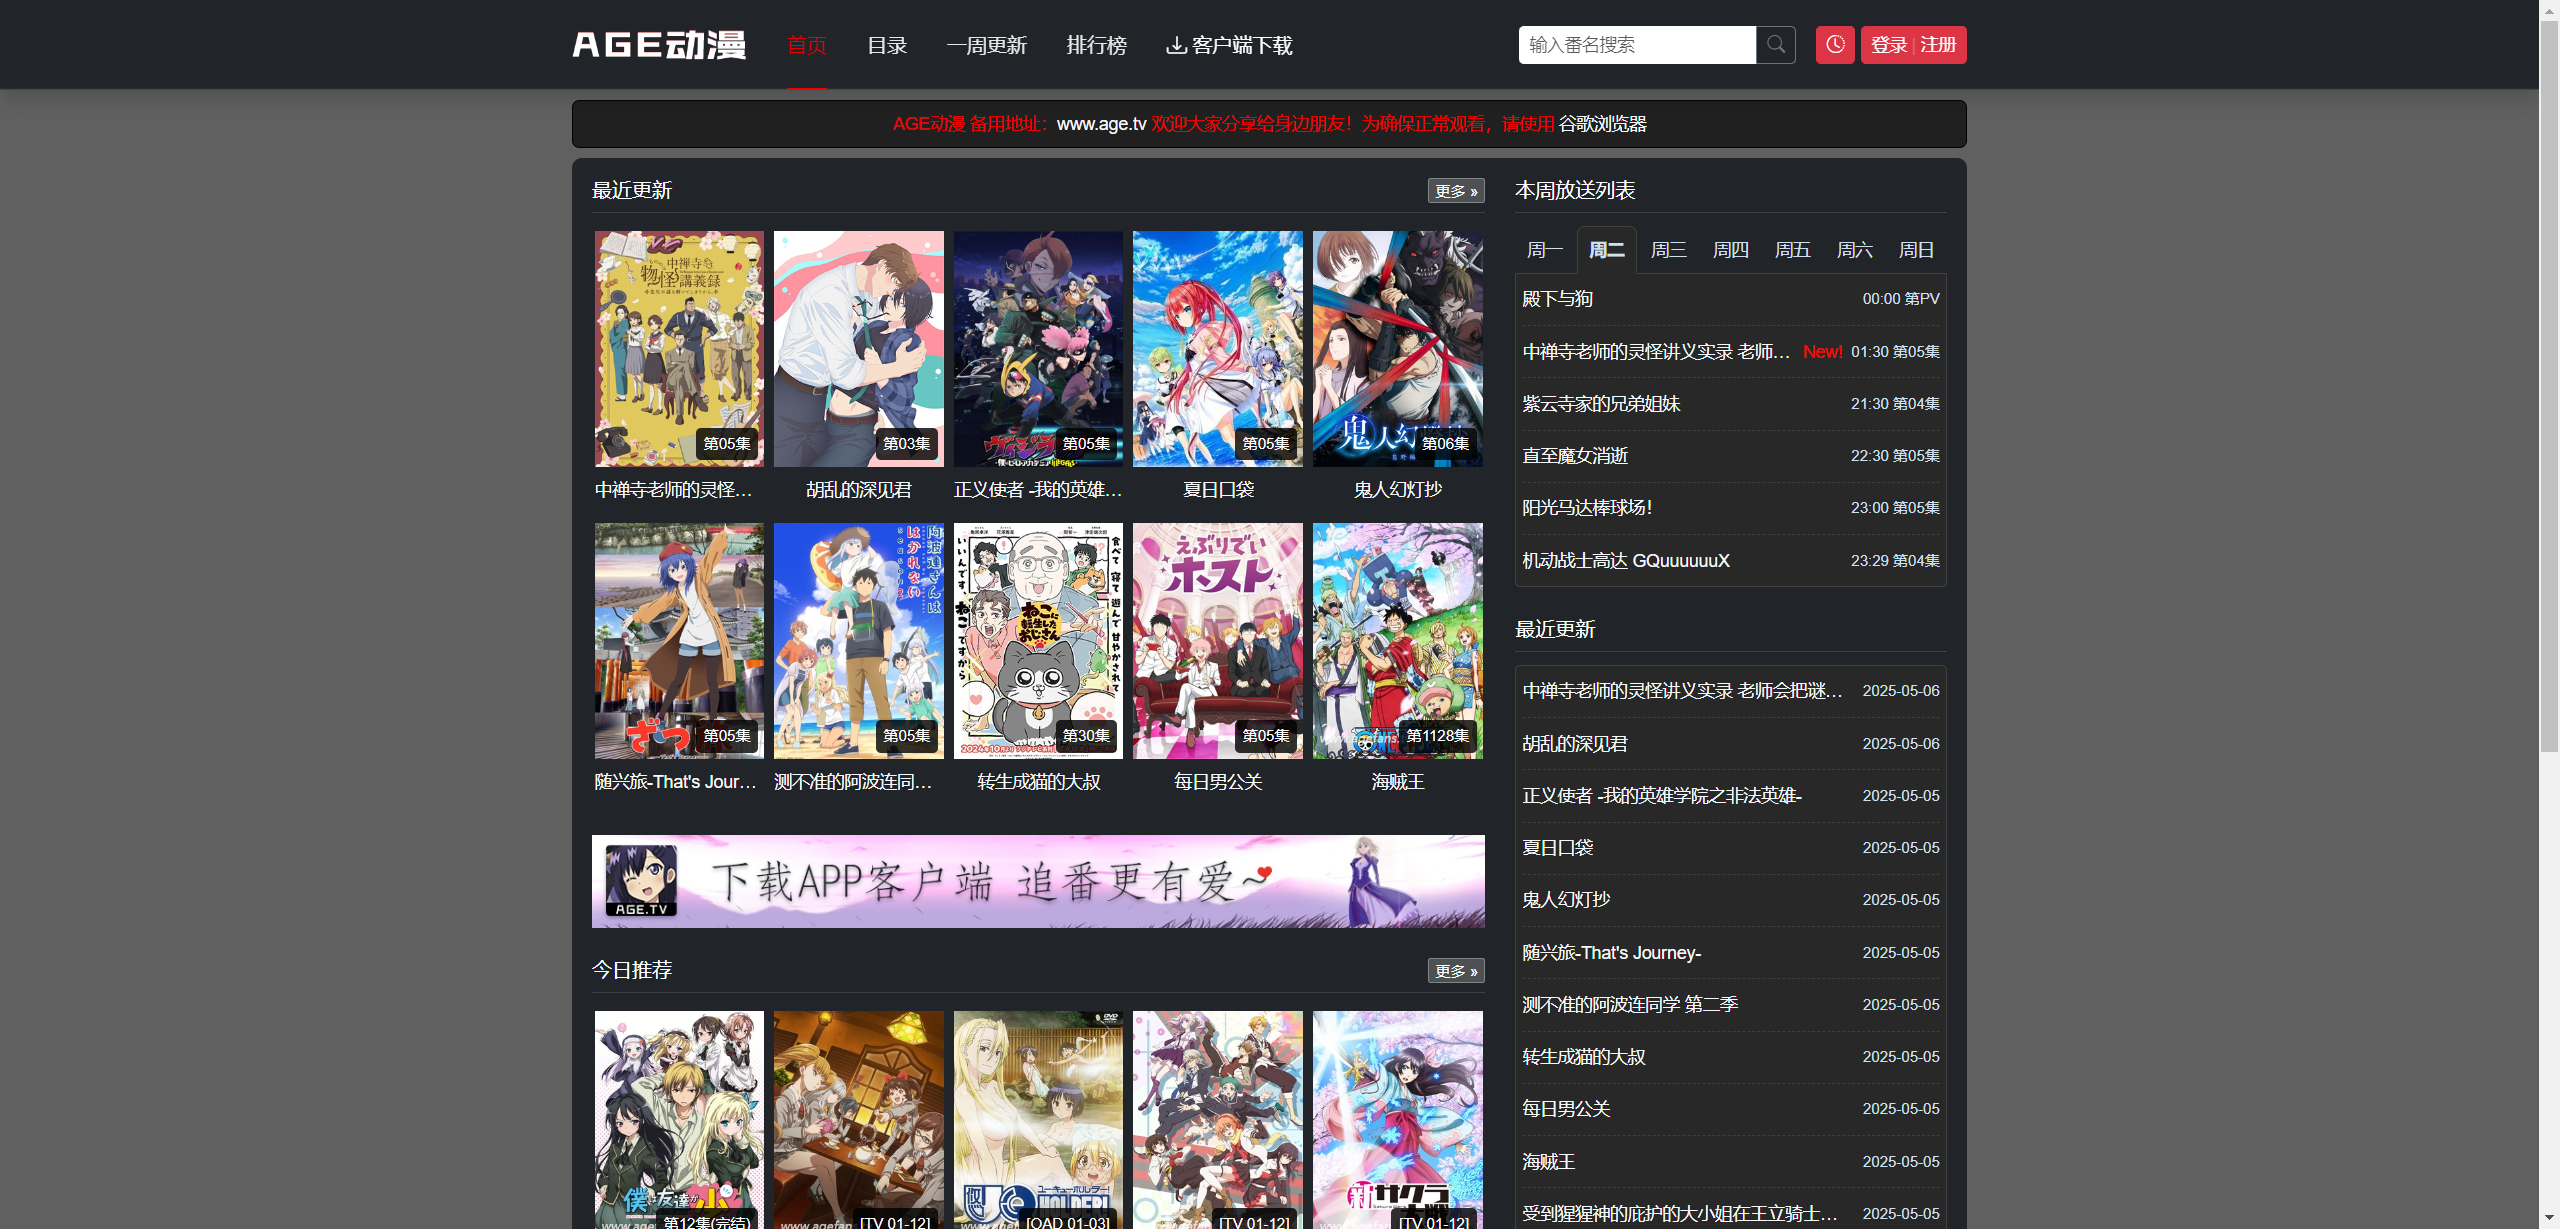Image resolution: width=2560 pixels, height=1229 pixels.
Task: Select the 周日 schedule tab
Action: coord(1916,250)
